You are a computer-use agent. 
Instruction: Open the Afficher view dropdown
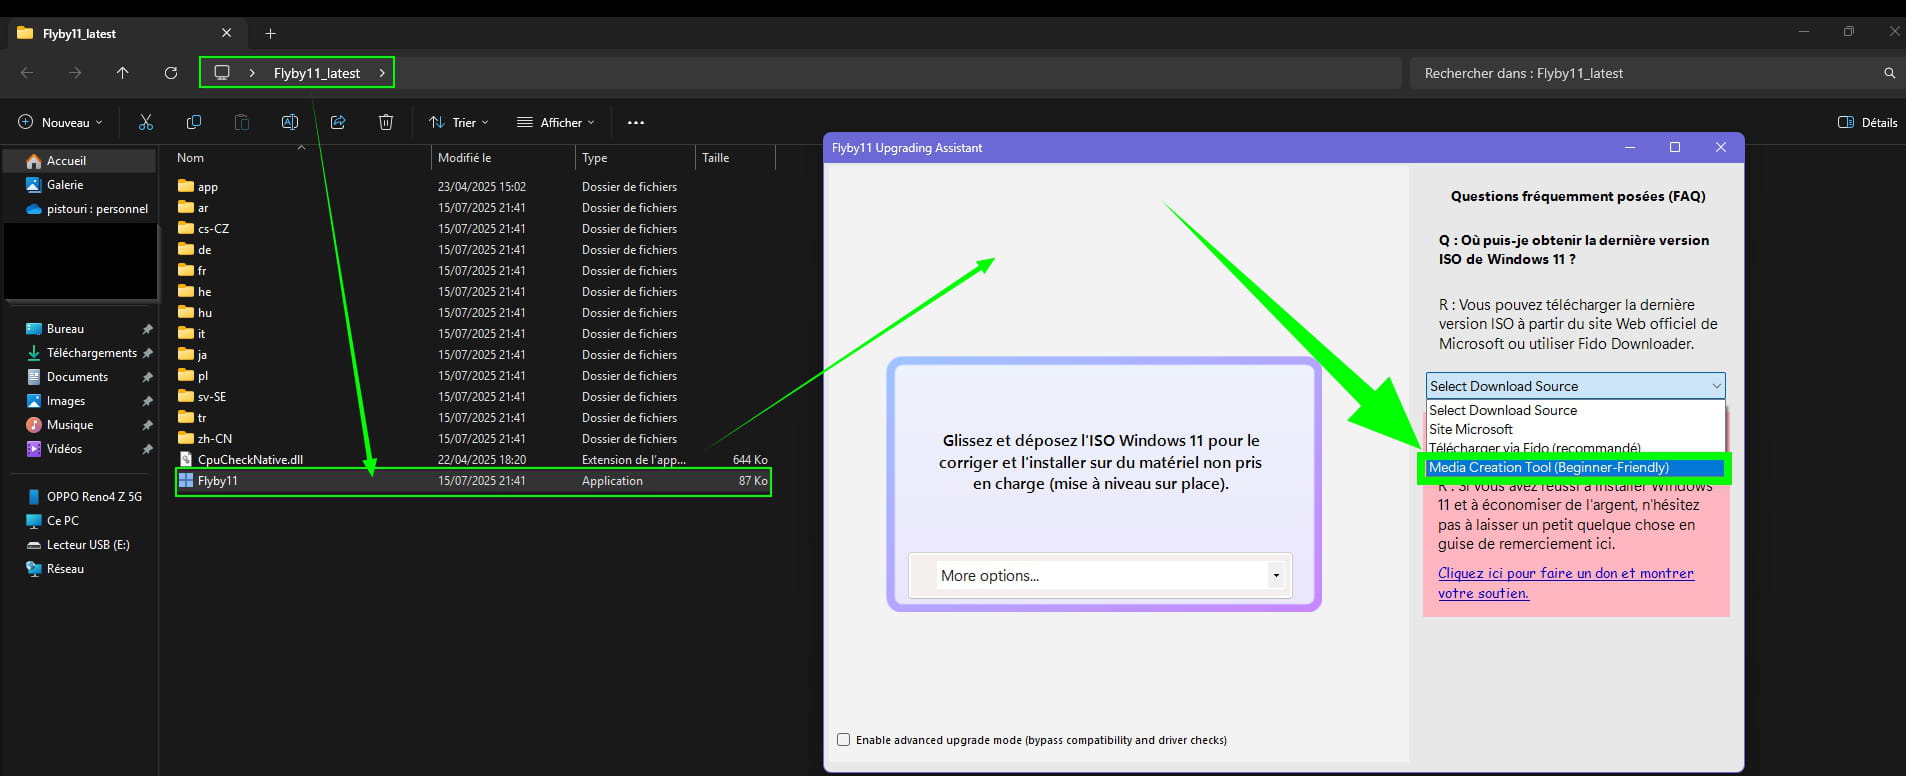[x=556, y=122]
